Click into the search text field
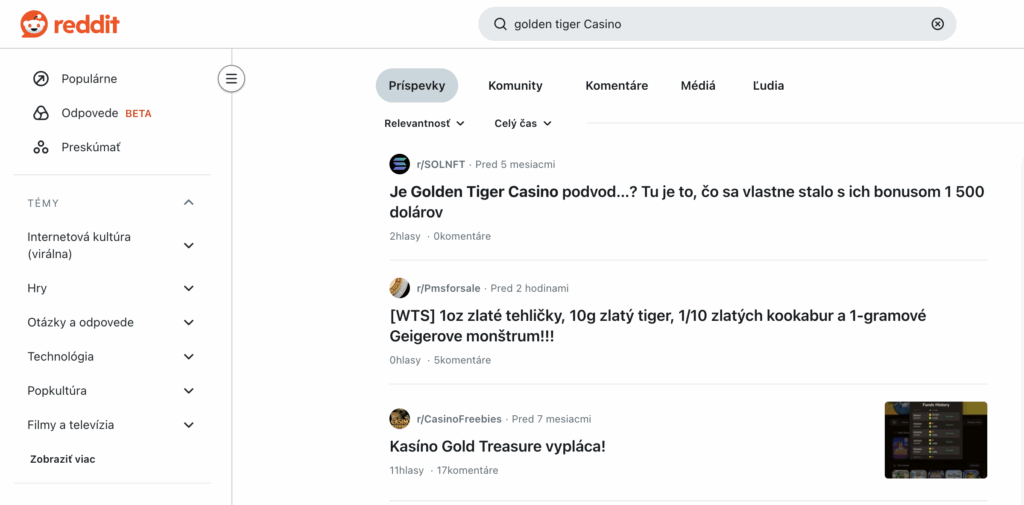 point(710,24)
